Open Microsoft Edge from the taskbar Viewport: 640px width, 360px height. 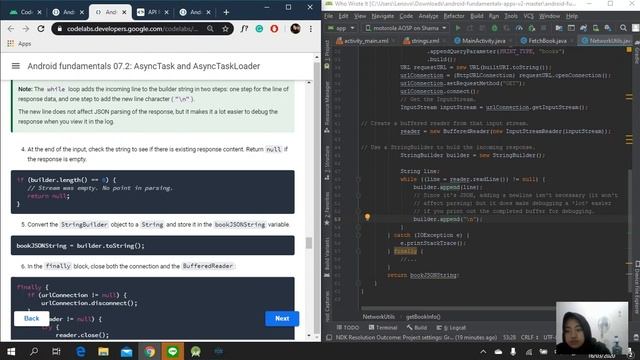click(x=80, y=351)
